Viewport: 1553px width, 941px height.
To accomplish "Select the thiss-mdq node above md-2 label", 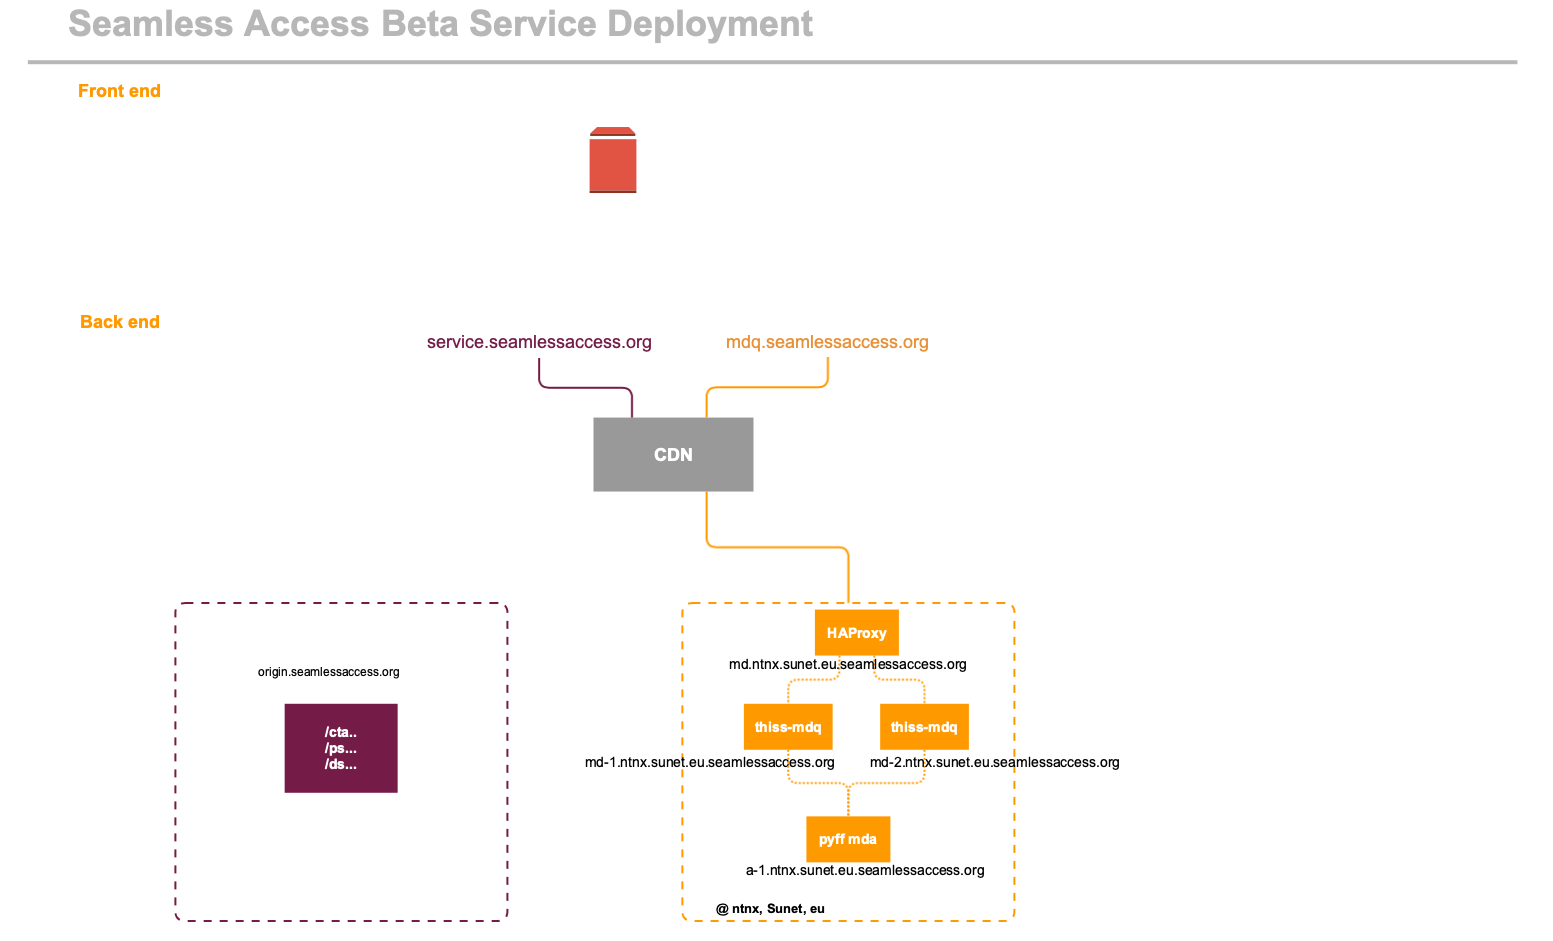I will click(924, 727).
